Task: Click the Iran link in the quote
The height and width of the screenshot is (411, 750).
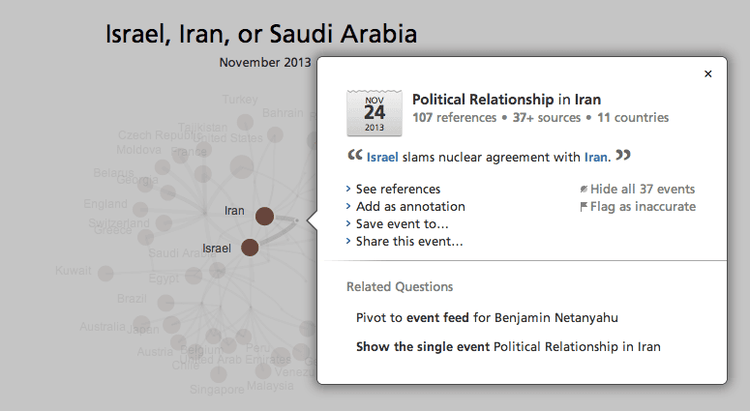Action: (x=596, y=157)
